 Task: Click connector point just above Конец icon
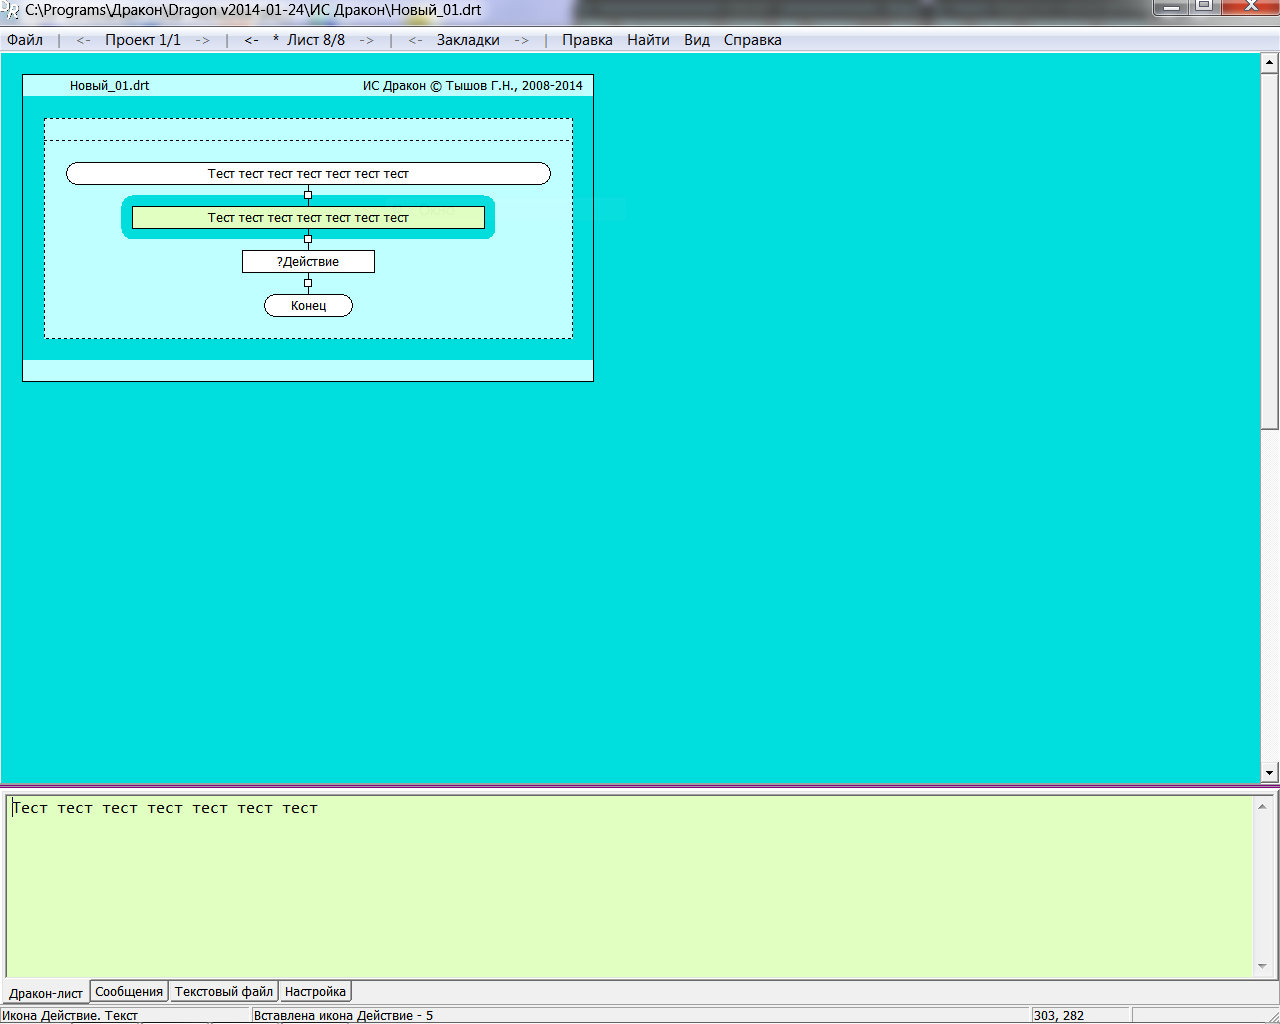(308, 283)
